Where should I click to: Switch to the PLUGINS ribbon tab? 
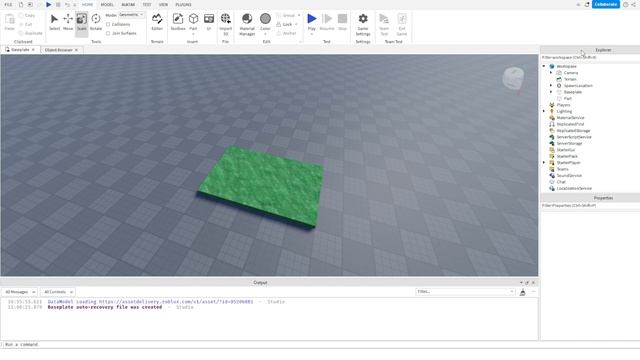[183, 4]
